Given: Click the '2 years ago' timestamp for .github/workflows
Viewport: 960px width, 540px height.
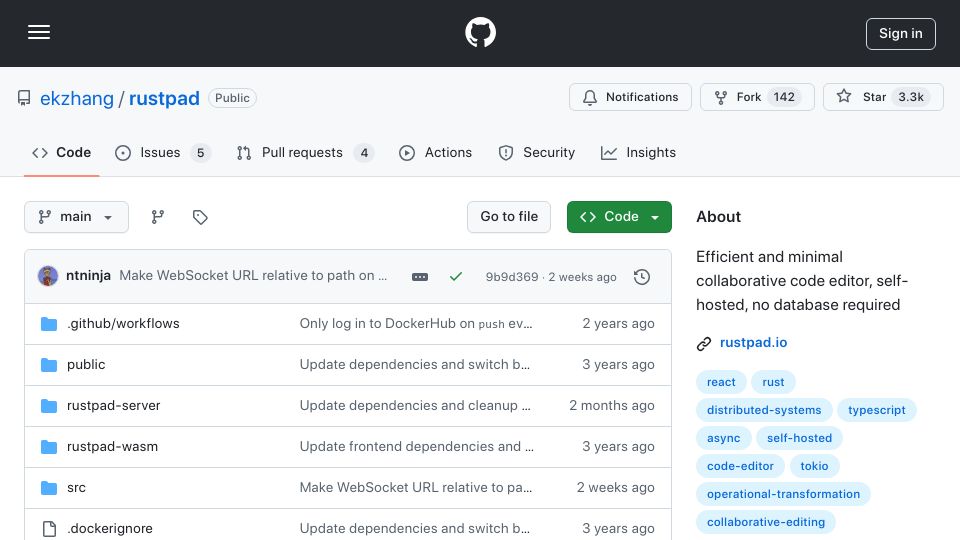Looking at the screenshot, I should tap(618, 323).
